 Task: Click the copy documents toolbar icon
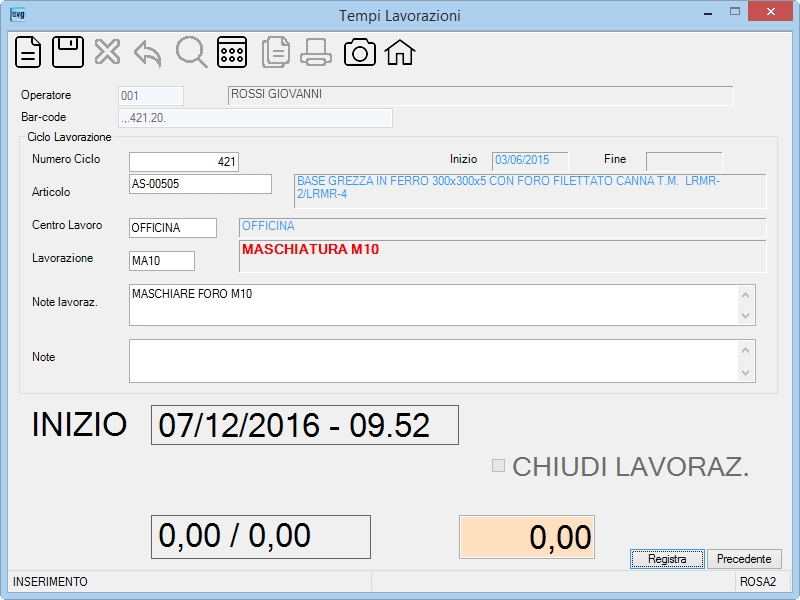[x=276, y=52]
